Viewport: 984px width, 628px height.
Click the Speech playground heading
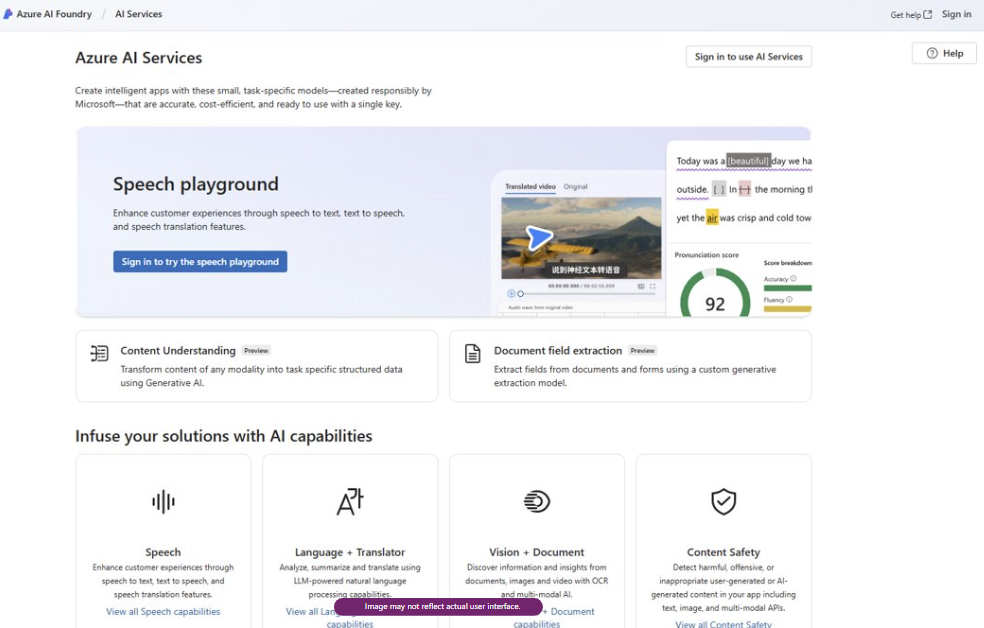[x=196, y=184]
